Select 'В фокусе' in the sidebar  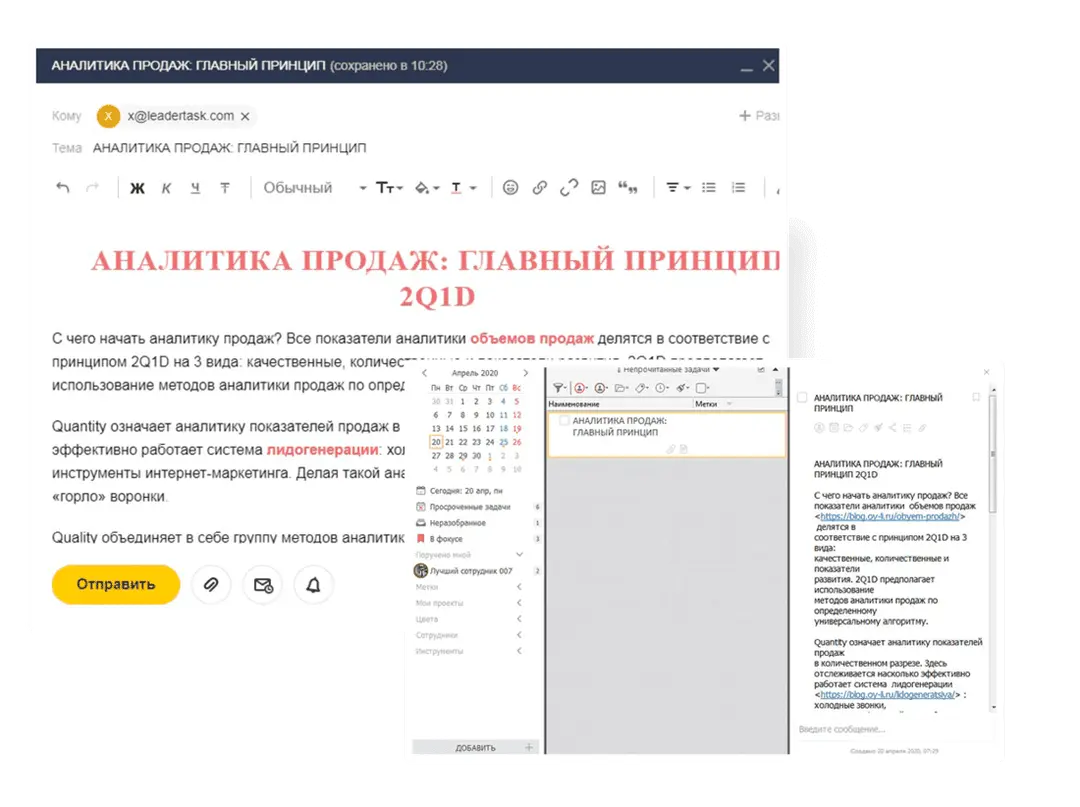[446, 539]
